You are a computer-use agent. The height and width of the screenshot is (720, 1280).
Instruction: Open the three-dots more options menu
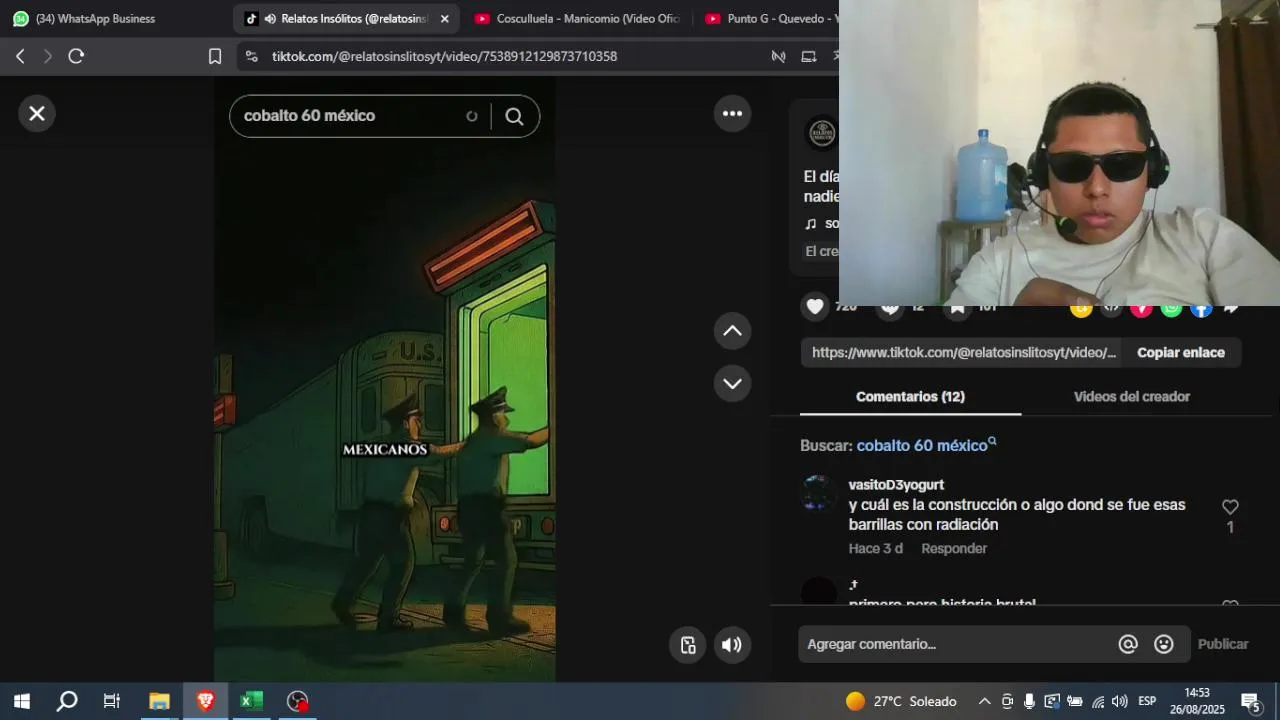click(x=732, y=114)
